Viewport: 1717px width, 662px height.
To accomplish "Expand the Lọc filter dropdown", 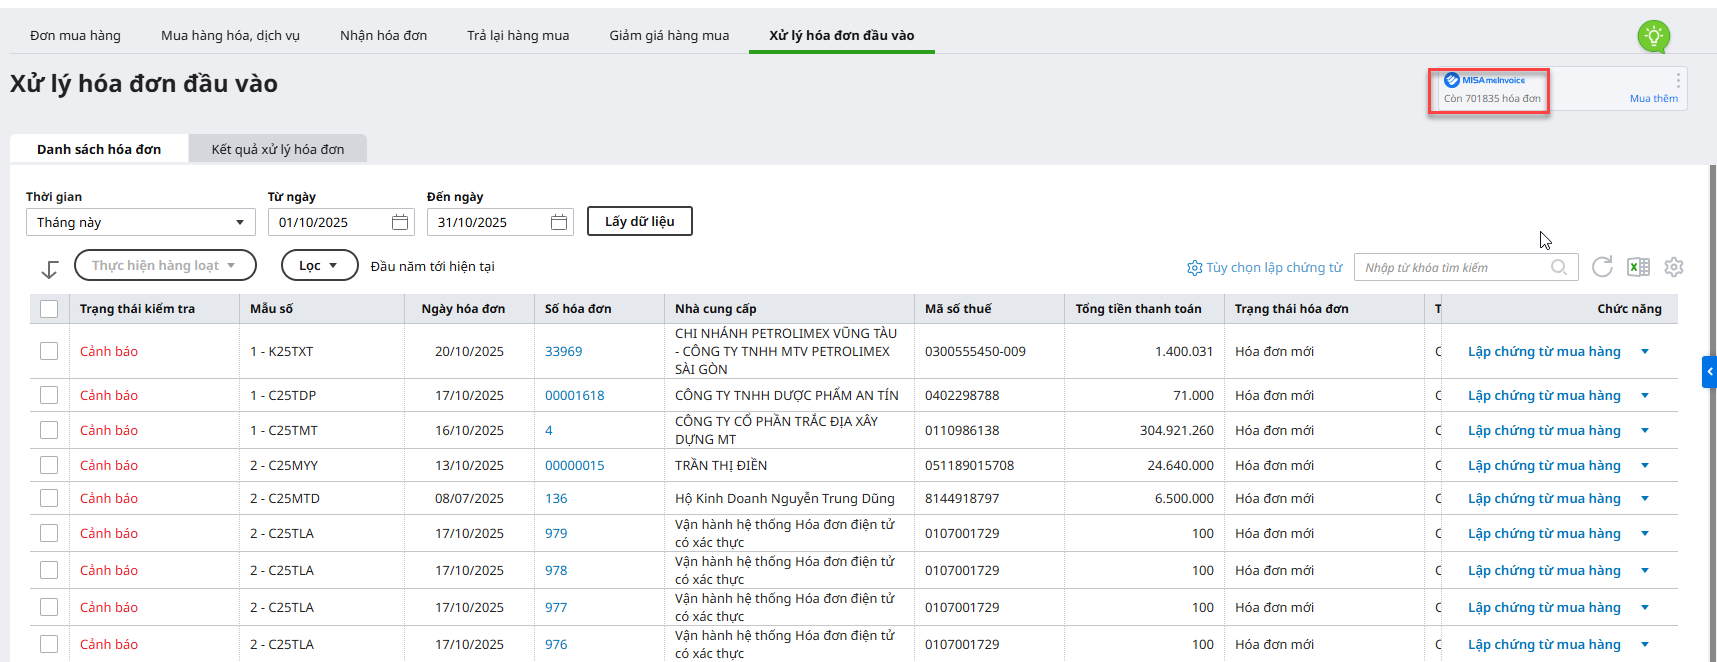I will click(319, 265).
